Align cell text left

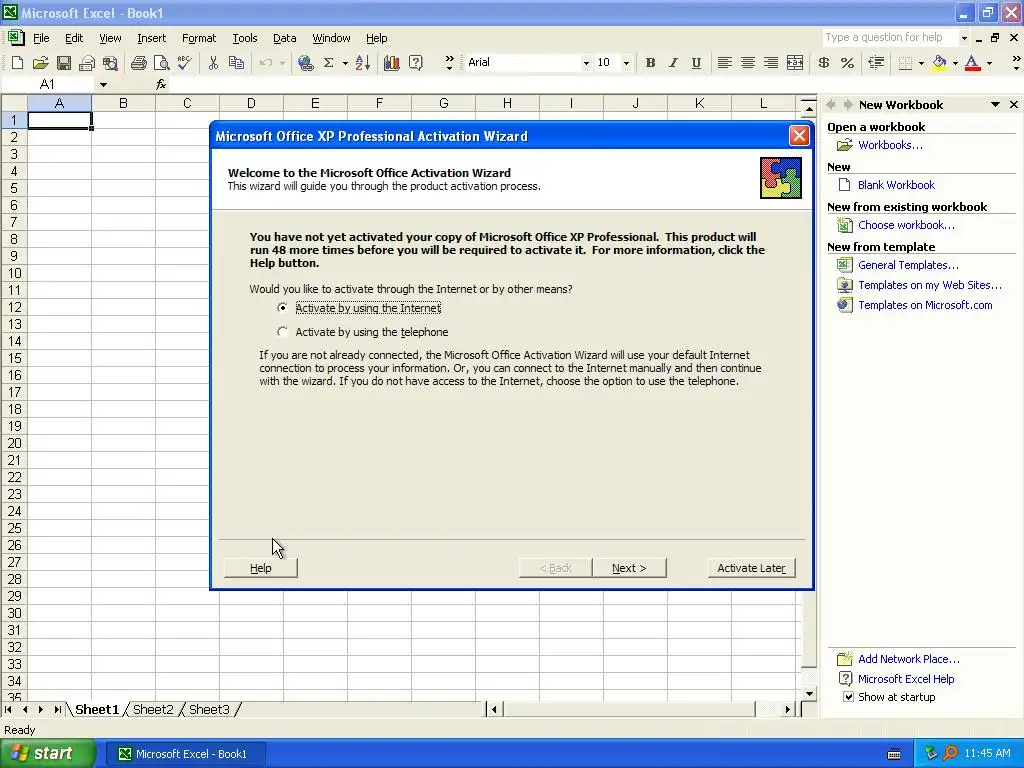point(724,63)
